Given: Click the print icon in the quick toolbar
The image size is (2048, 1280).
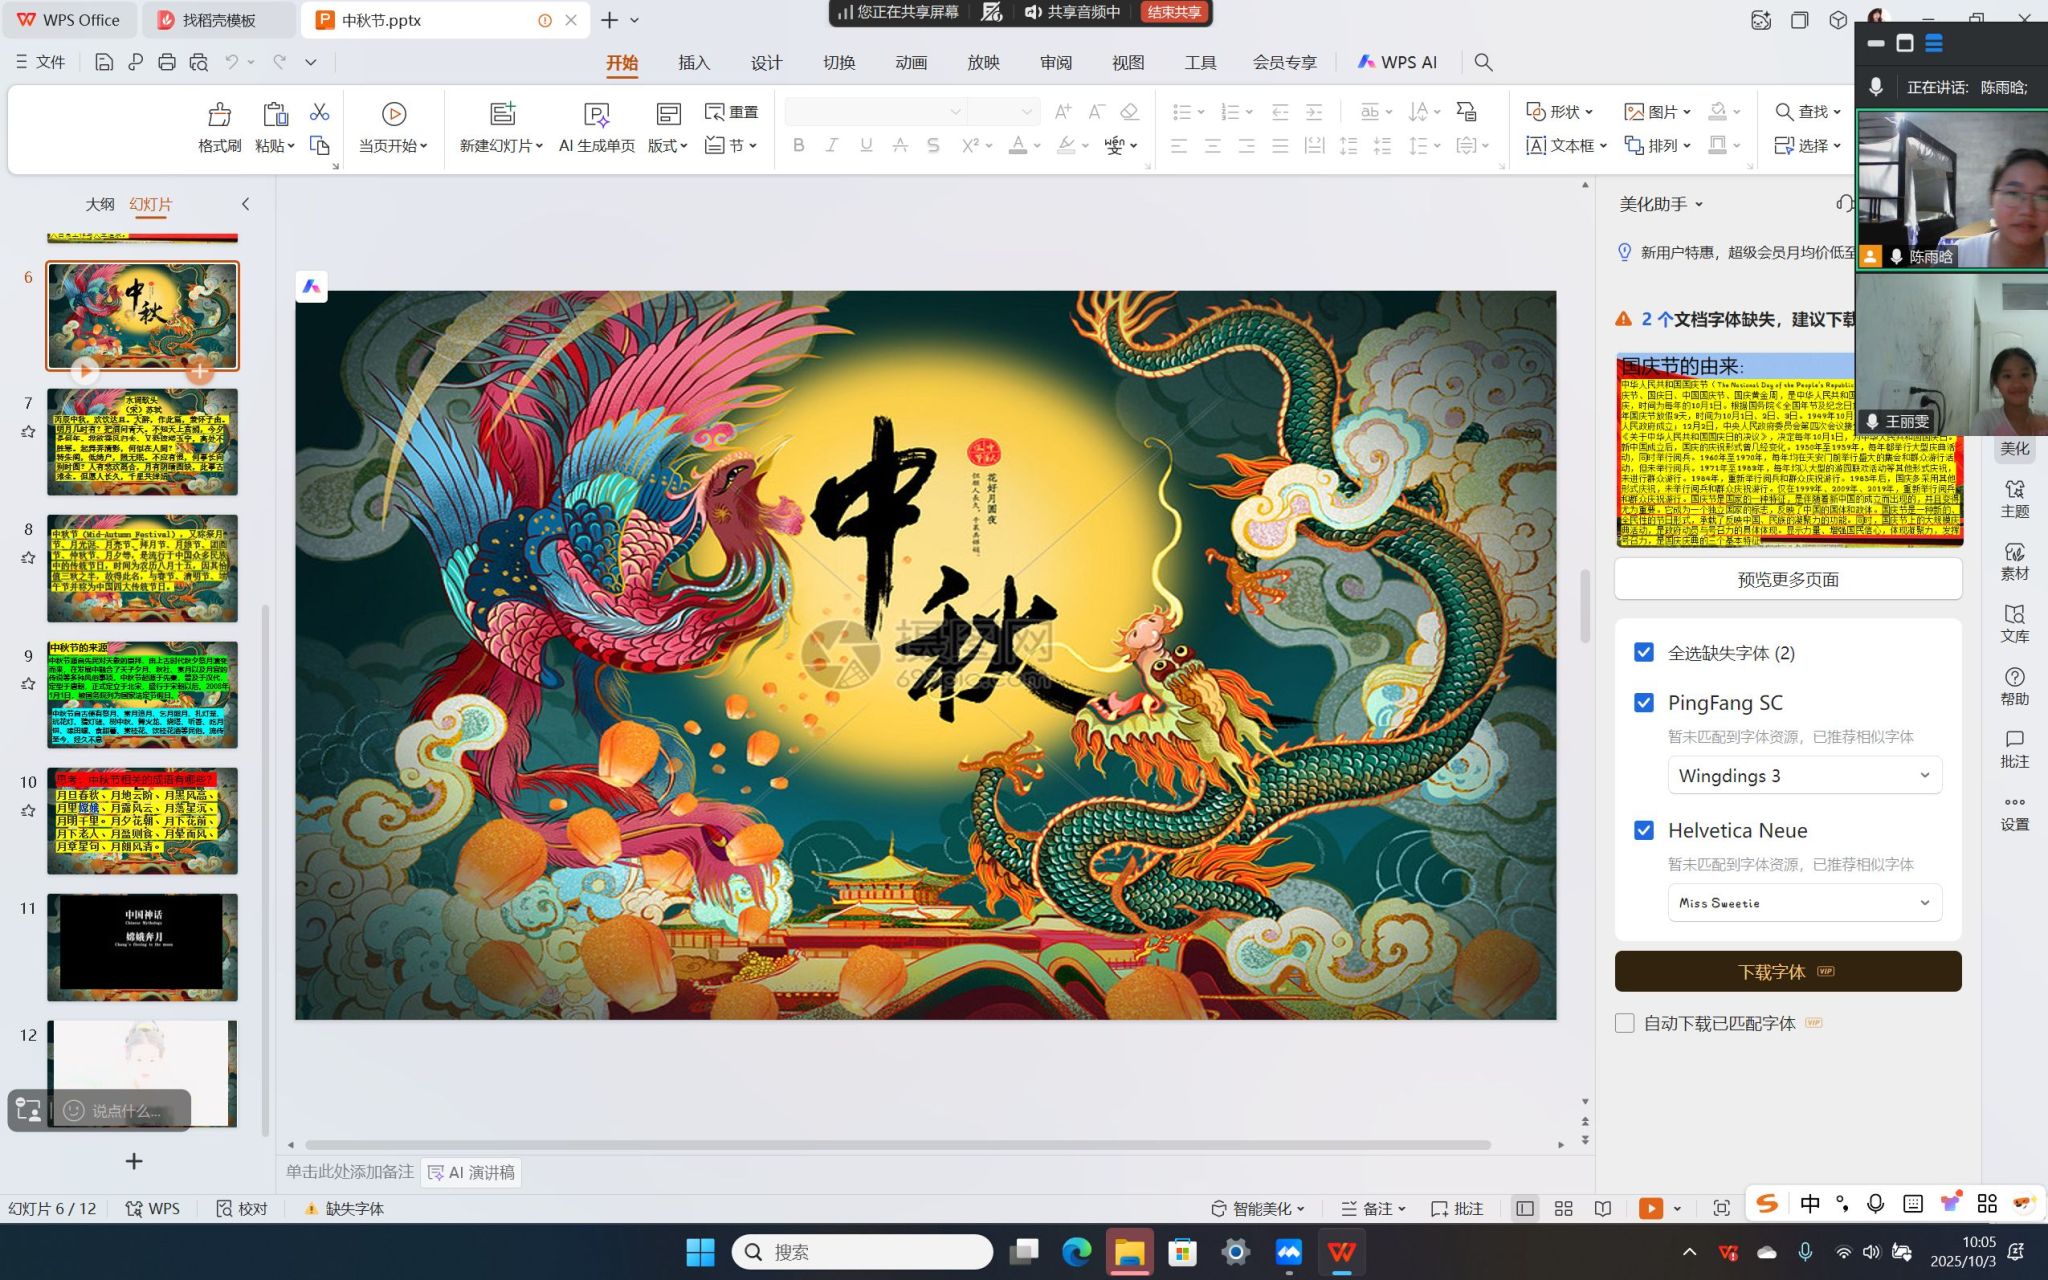Looking at the screenshot, I should [167, 62].
